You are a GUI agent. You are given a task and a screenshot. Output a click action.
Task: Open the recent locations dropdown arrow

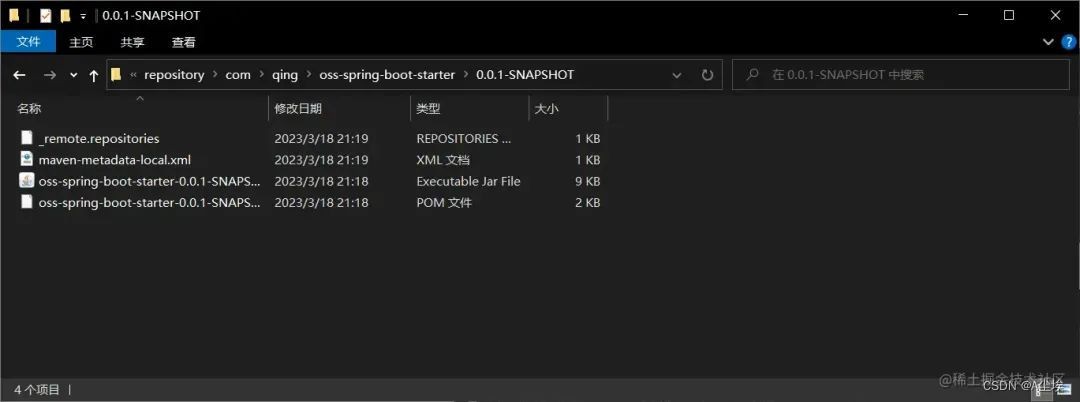pos(72,75)
